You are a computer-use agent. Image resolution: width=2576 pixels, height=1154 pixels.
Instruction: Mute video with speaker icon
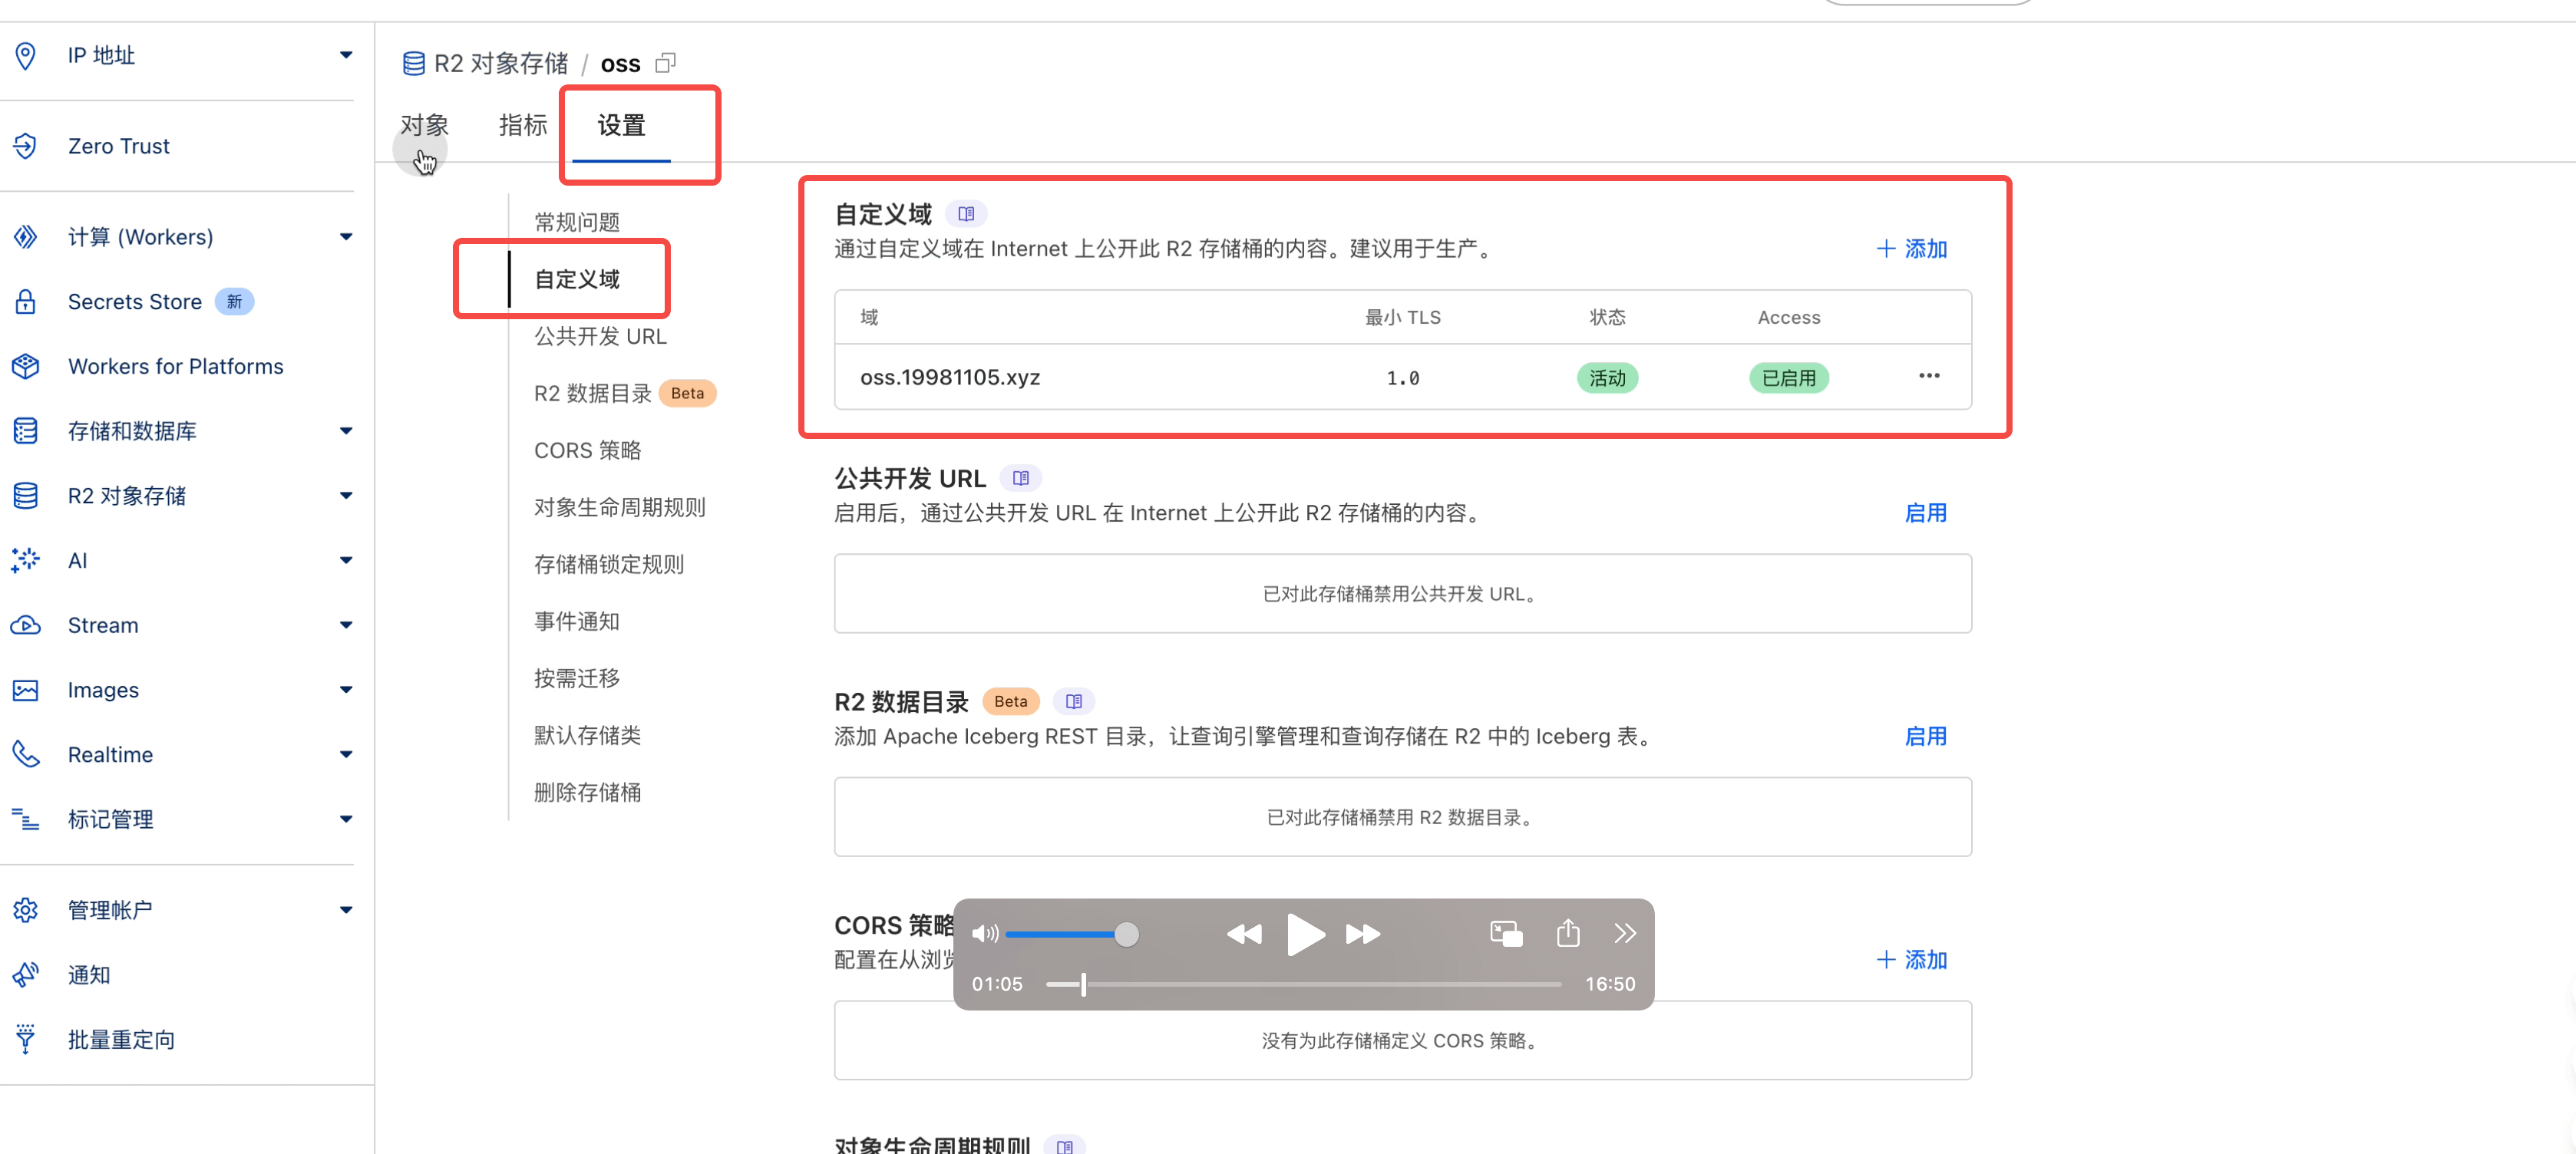coord(985,933)
